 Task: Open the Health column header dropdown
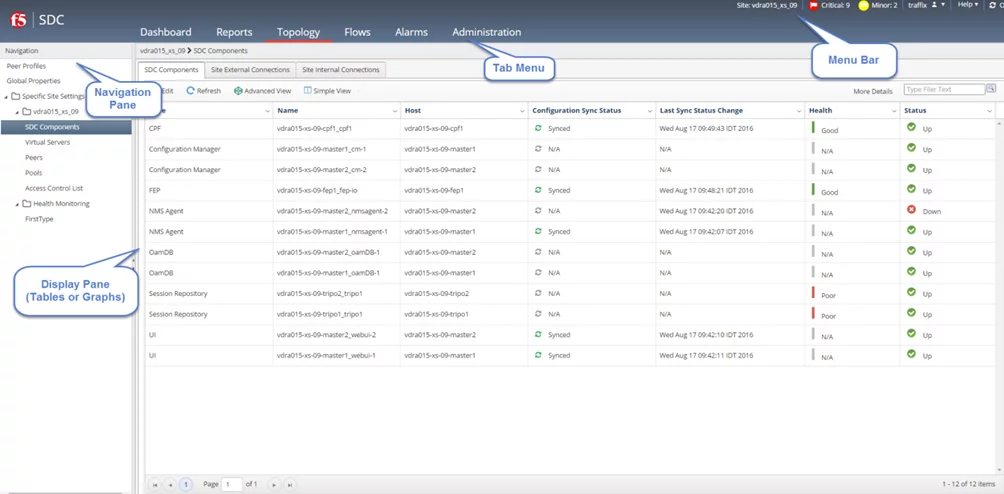(893, 111)
